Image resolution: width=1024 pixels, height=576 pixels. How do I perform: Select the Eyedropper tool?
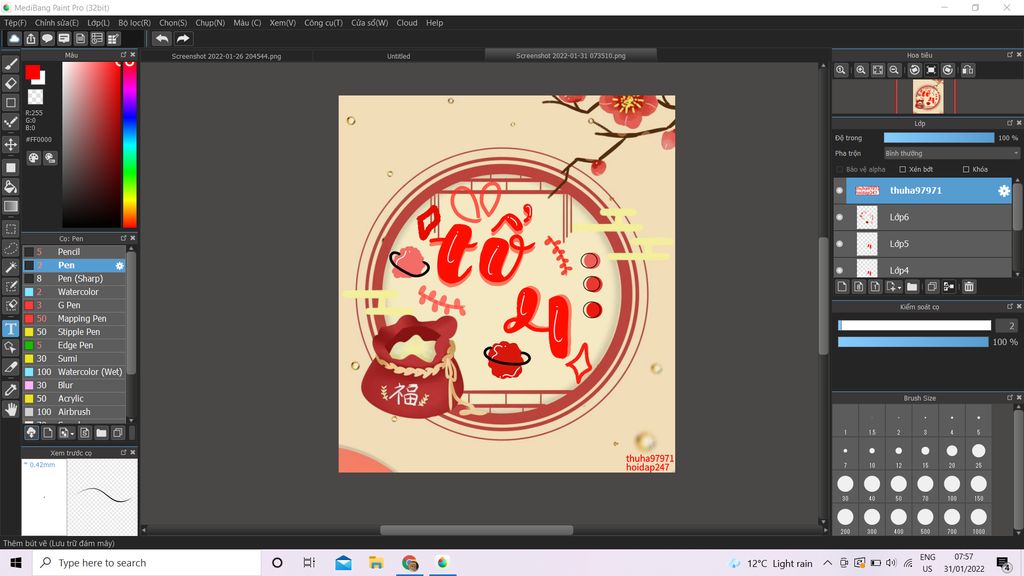[x=11, y=390]
